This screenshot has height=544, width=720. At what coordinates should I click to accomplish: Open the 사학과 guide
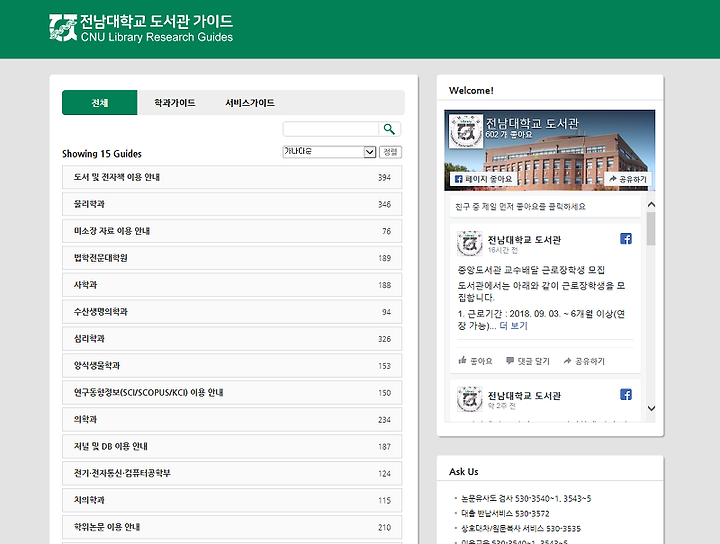click(x=232, y=285)
